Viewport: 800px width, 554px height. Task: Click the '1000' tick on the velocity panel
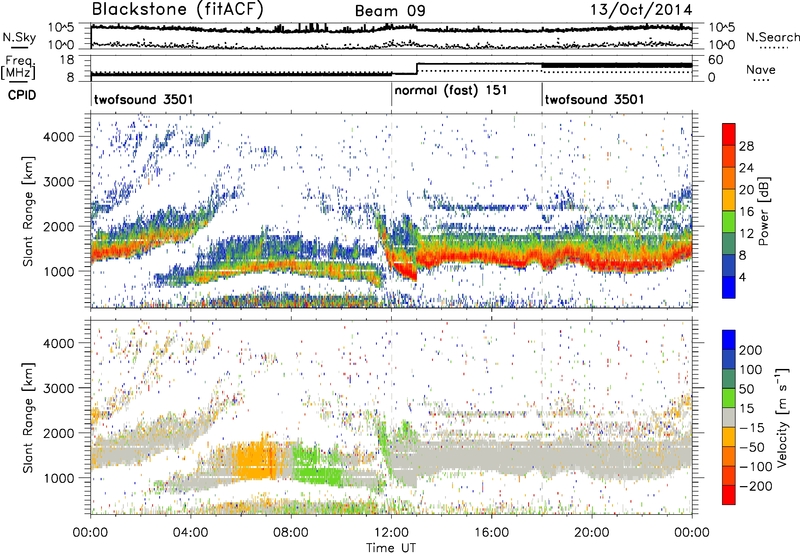58,478
